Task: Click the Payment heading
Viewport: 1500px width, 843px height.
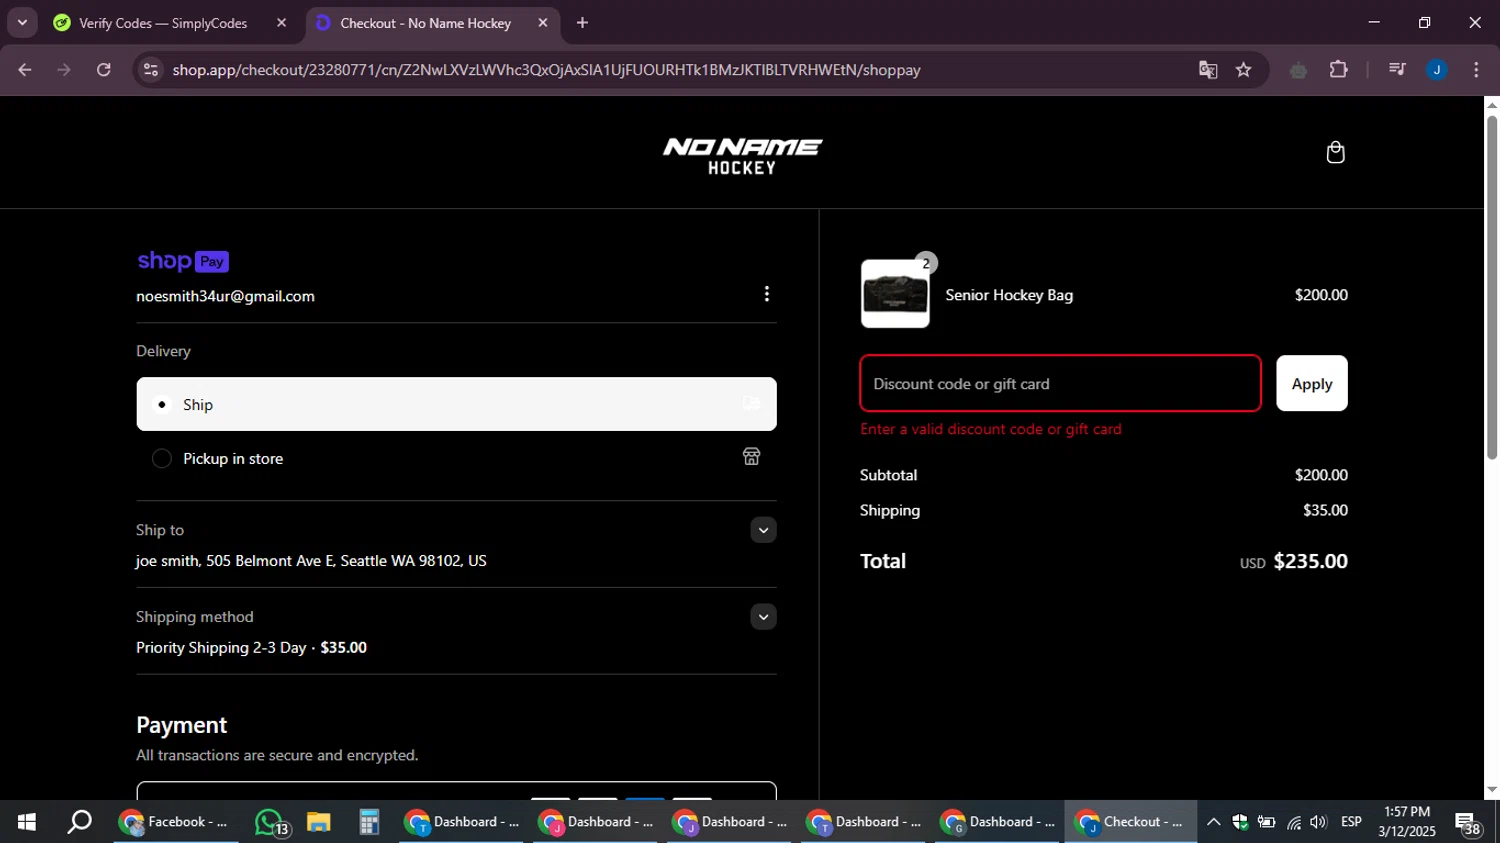Action: point(181,725)
